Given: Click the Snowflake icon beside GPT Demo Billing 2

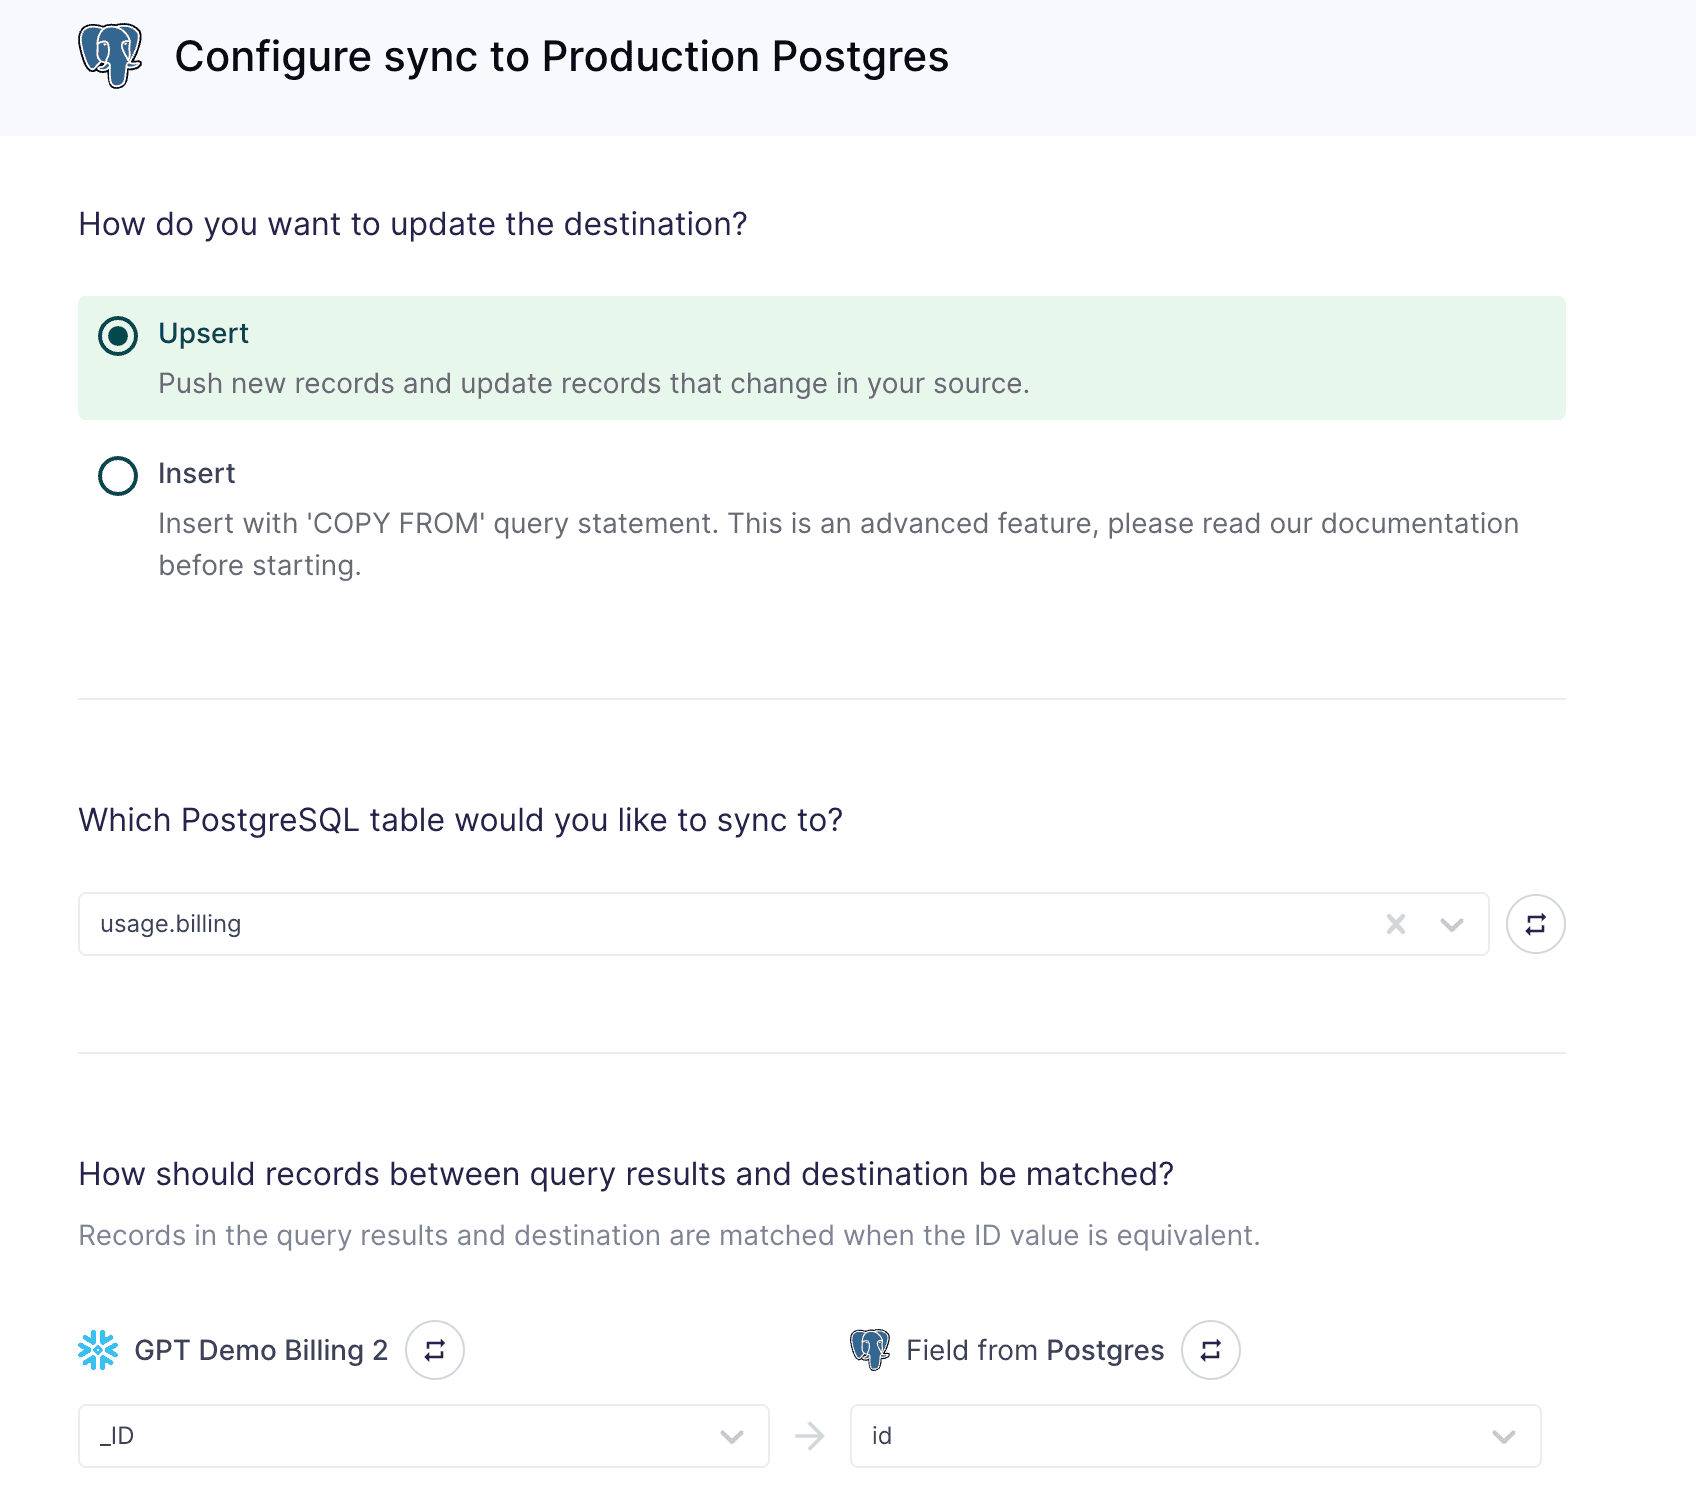Looking at the screenshot, I should pos(100,1349).
